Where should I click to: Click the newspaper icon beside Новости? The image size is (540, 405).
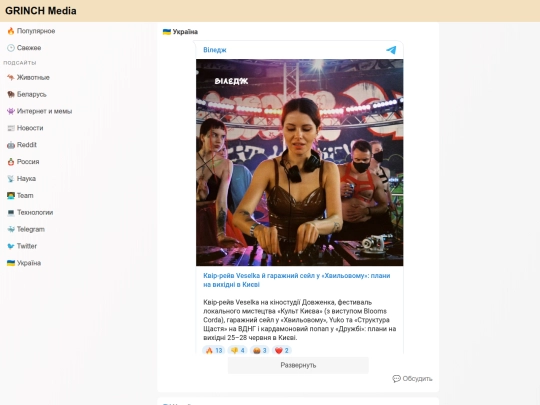11,128
